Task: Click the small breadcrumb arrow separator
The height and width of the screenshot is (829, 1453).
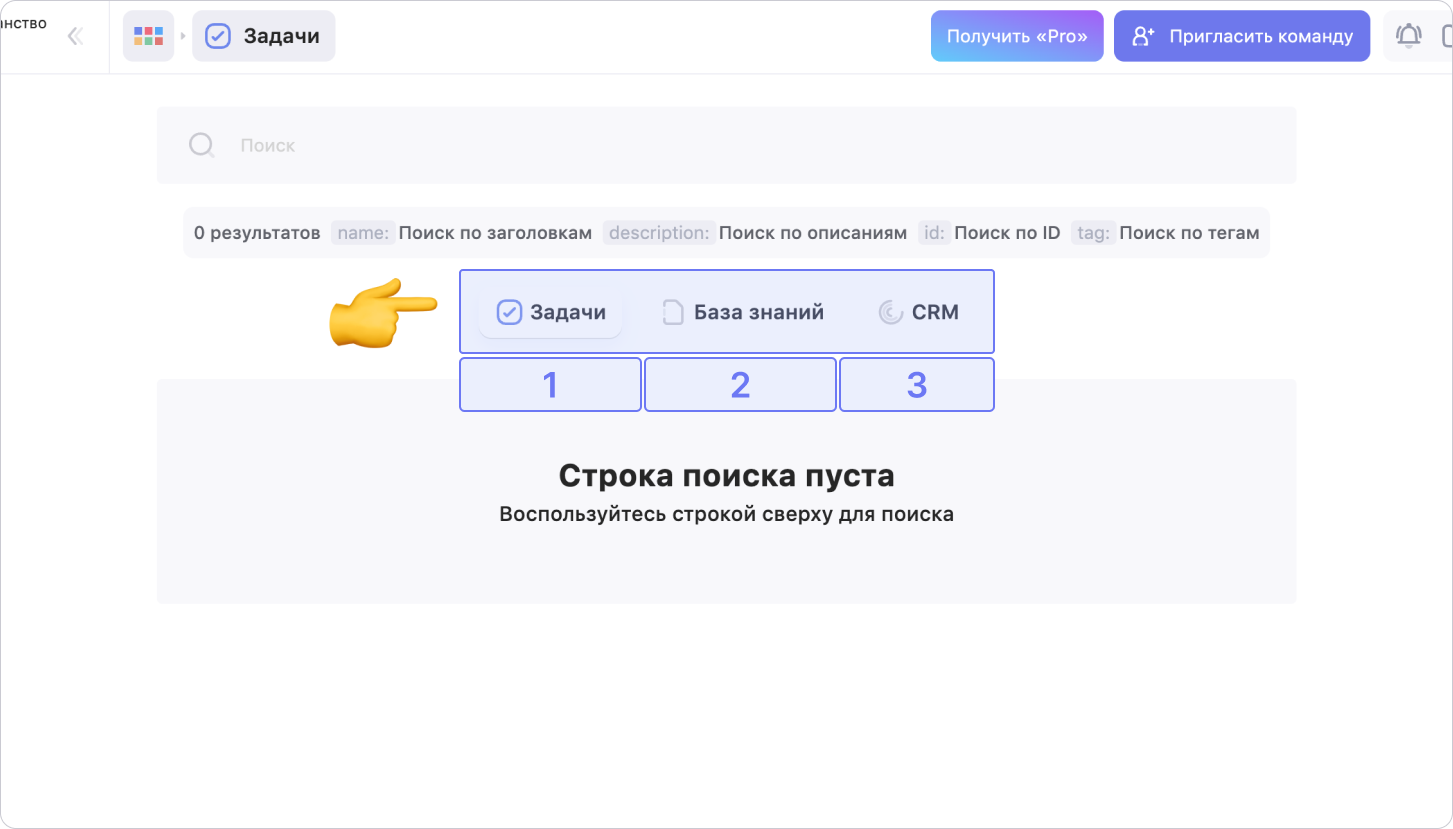Action: [x=183, y=37]
